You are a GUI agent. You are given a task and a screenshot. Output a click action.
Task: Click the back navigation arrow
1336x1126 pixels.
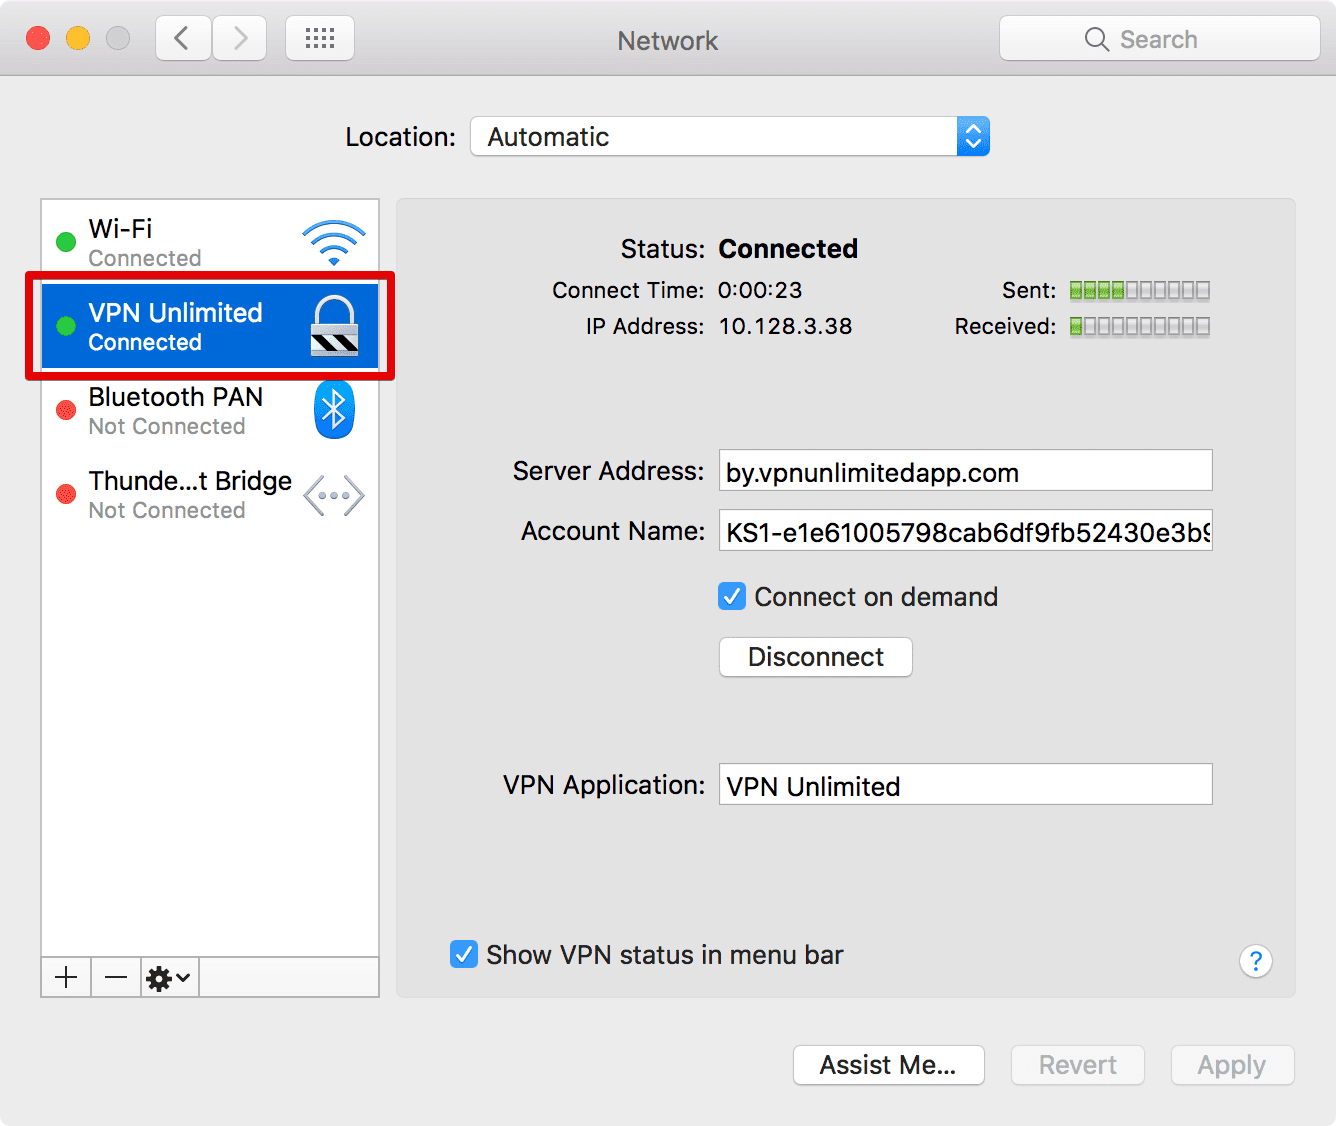pyautogui.click(x=182, y=37)
